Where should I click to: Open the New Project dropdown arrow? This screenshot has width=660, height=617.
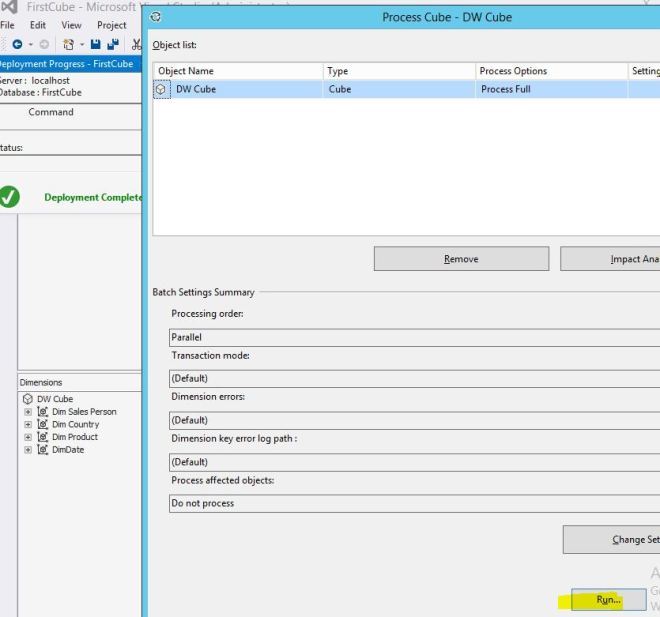(x=81, y=45)
